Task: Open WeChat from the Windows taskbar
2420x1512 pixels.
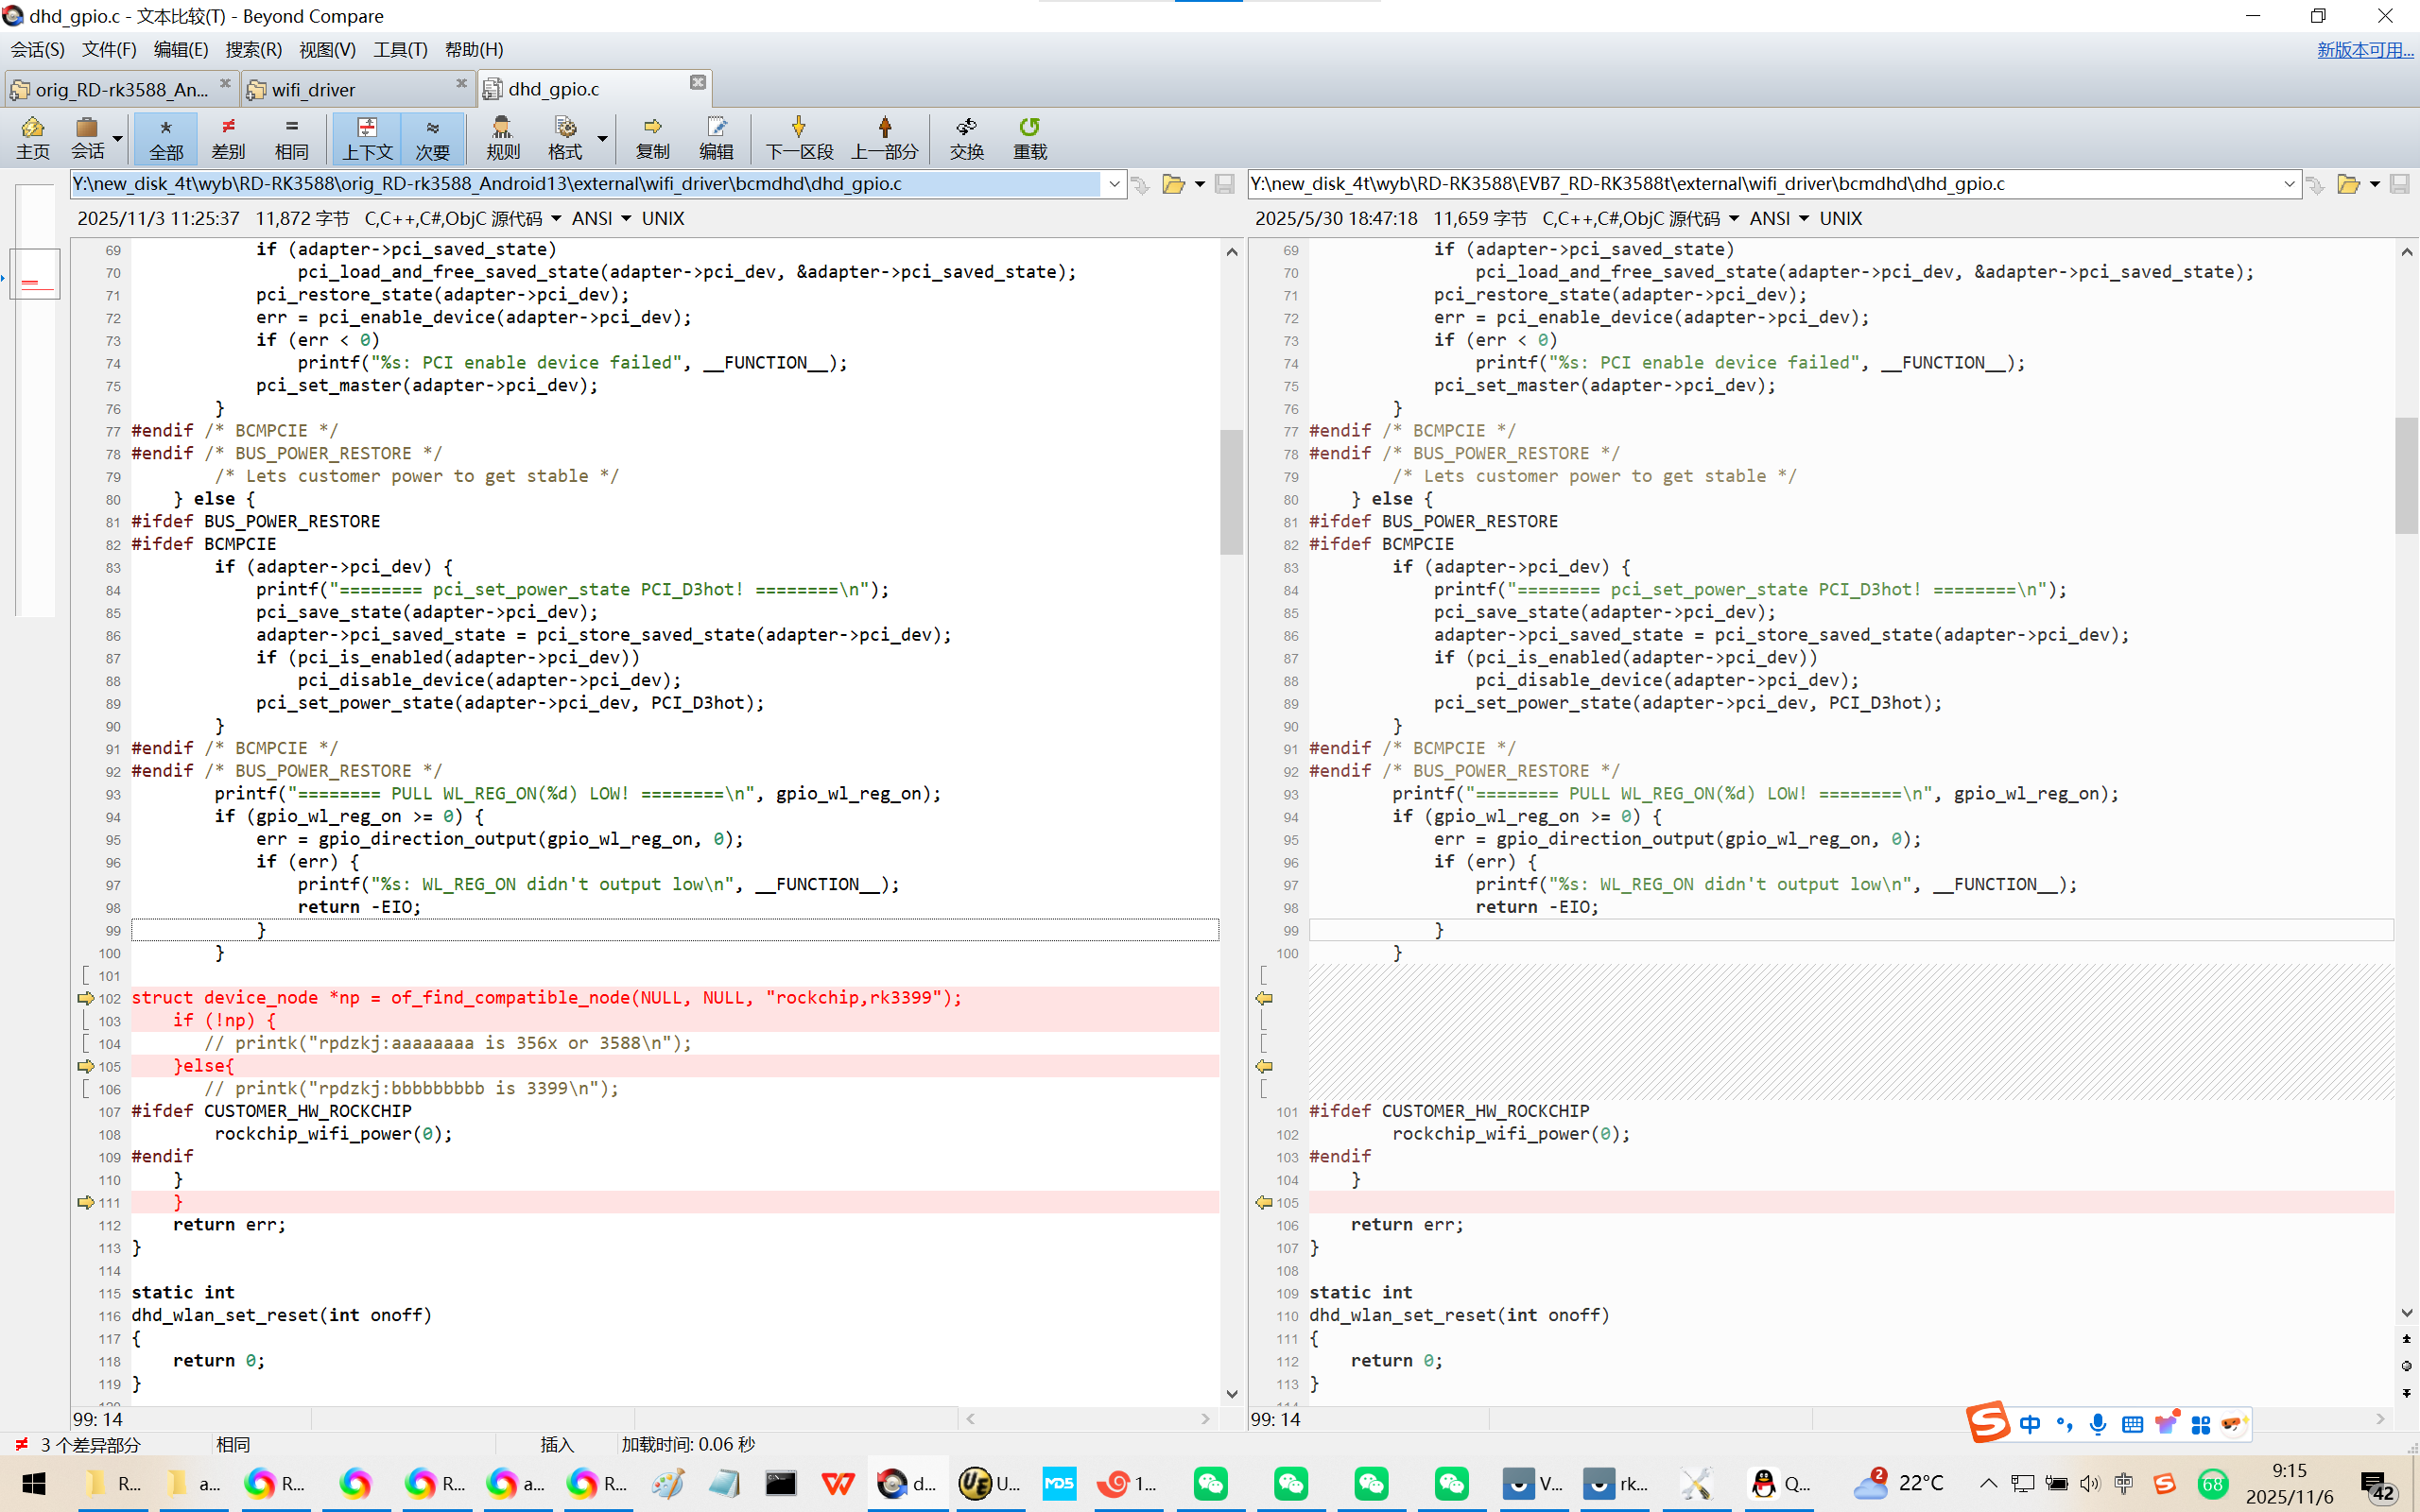Action: click(1210, 1483)
